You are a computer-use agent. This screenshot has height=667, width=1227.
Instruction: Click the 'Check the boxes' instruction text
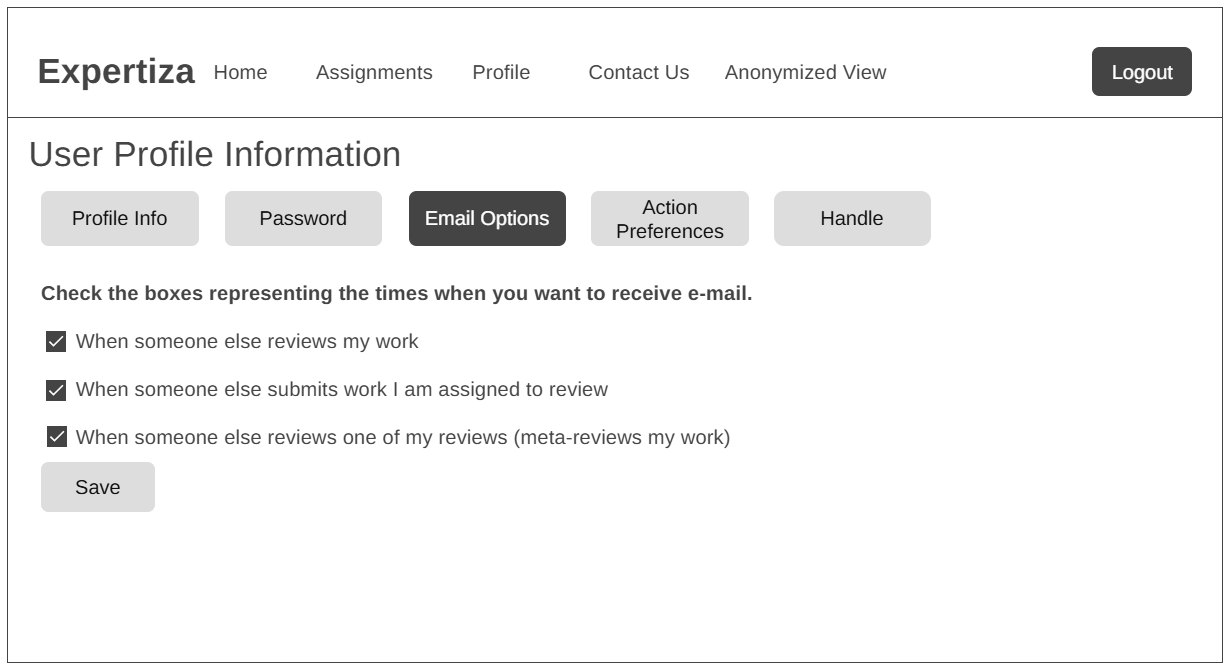pyautogui.click(x=396, y=294)
